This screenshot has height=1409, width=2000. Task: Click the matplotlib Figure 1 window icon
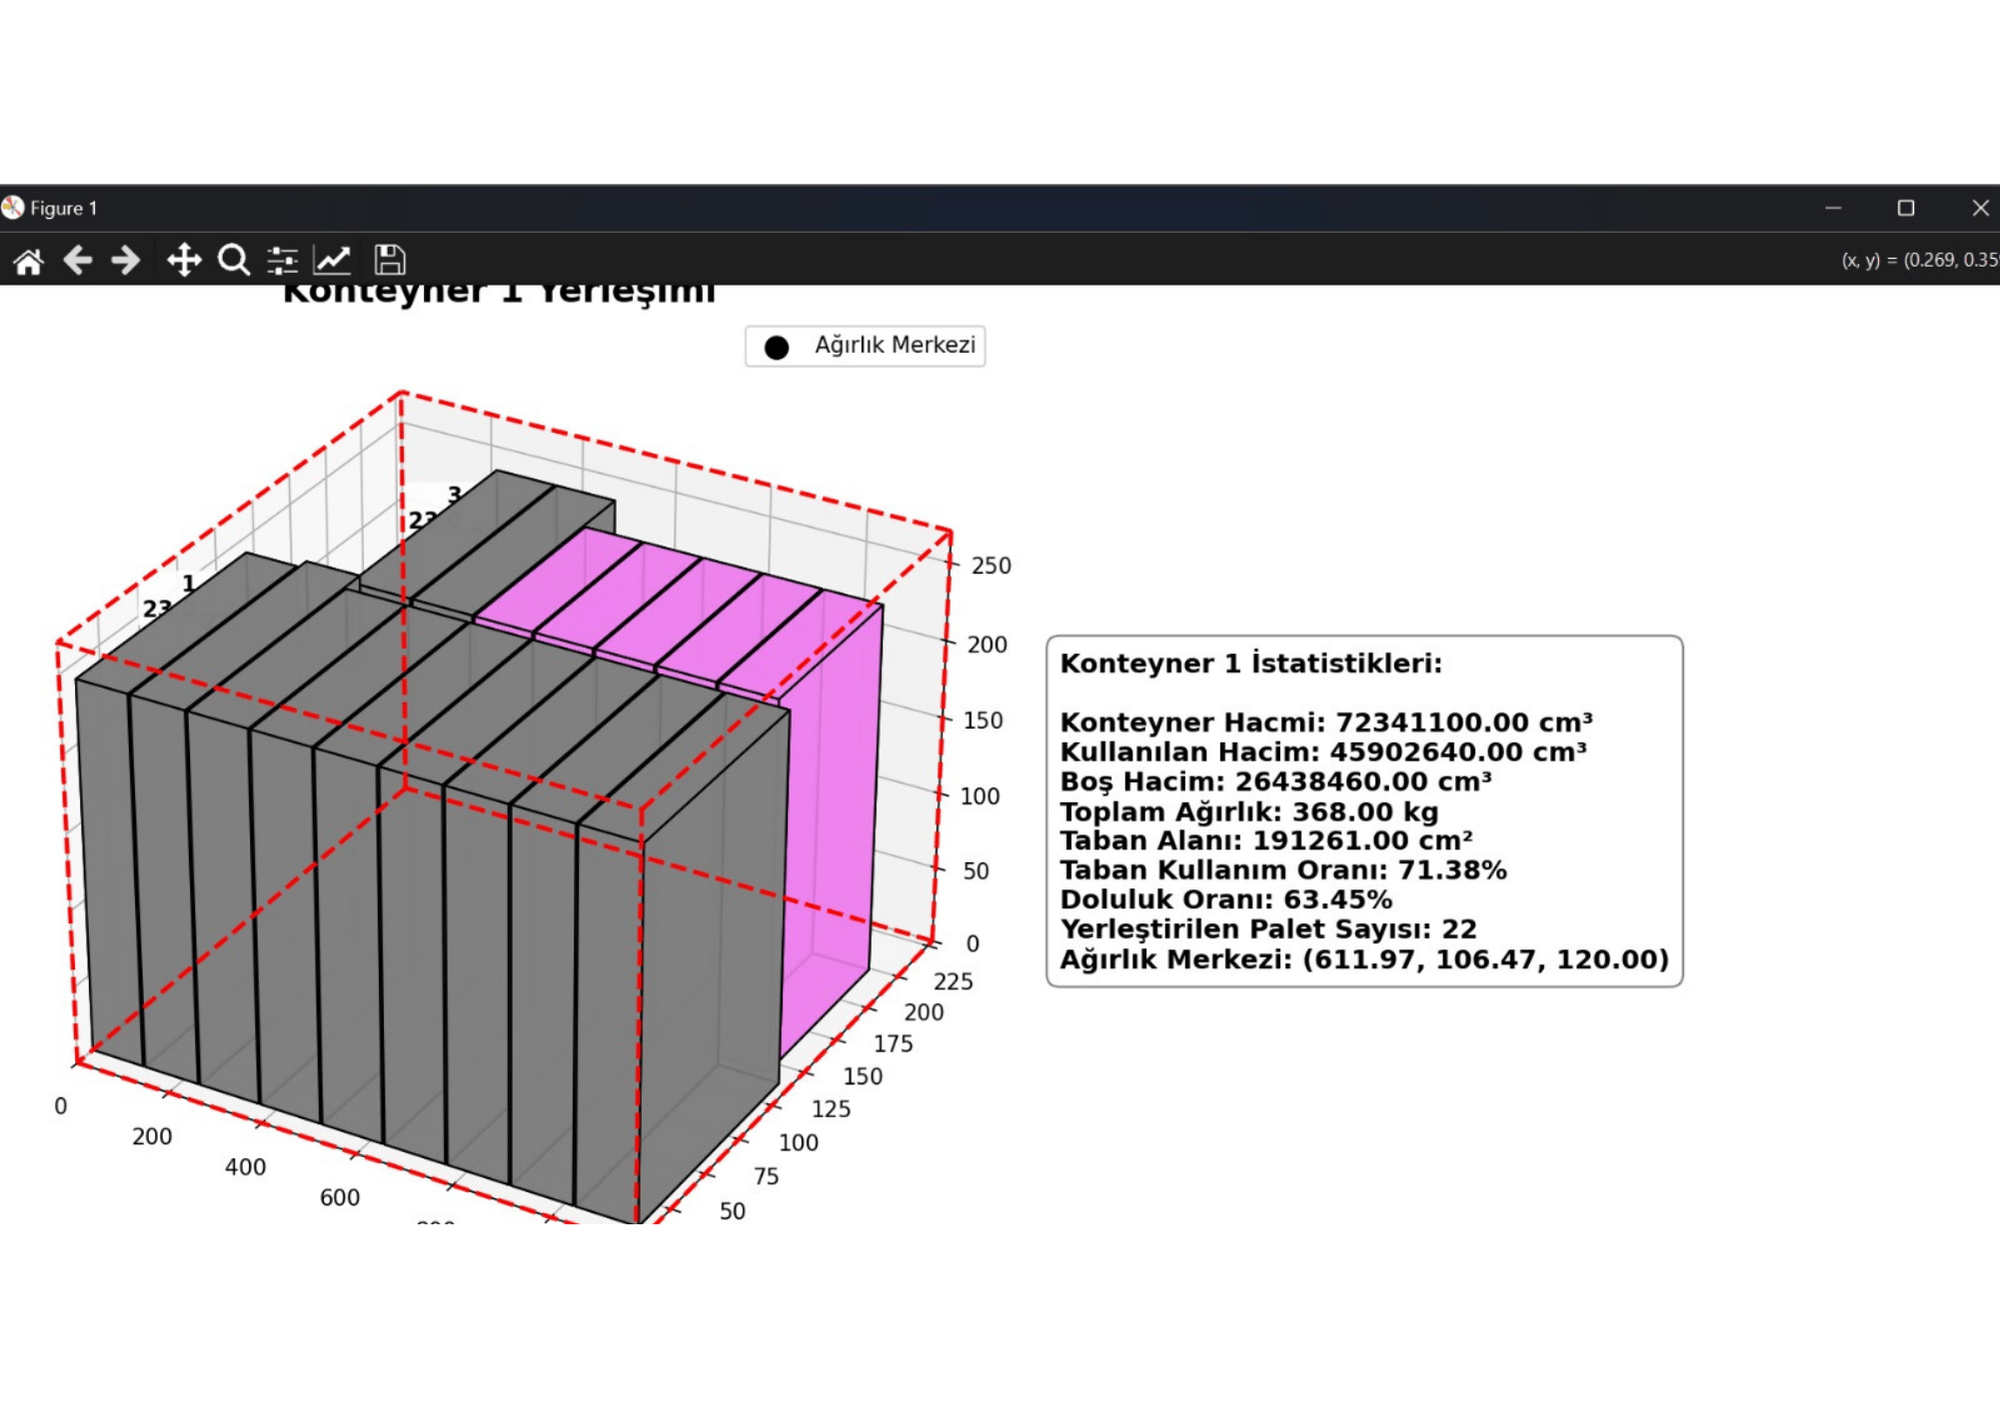(x=12, y=207)
